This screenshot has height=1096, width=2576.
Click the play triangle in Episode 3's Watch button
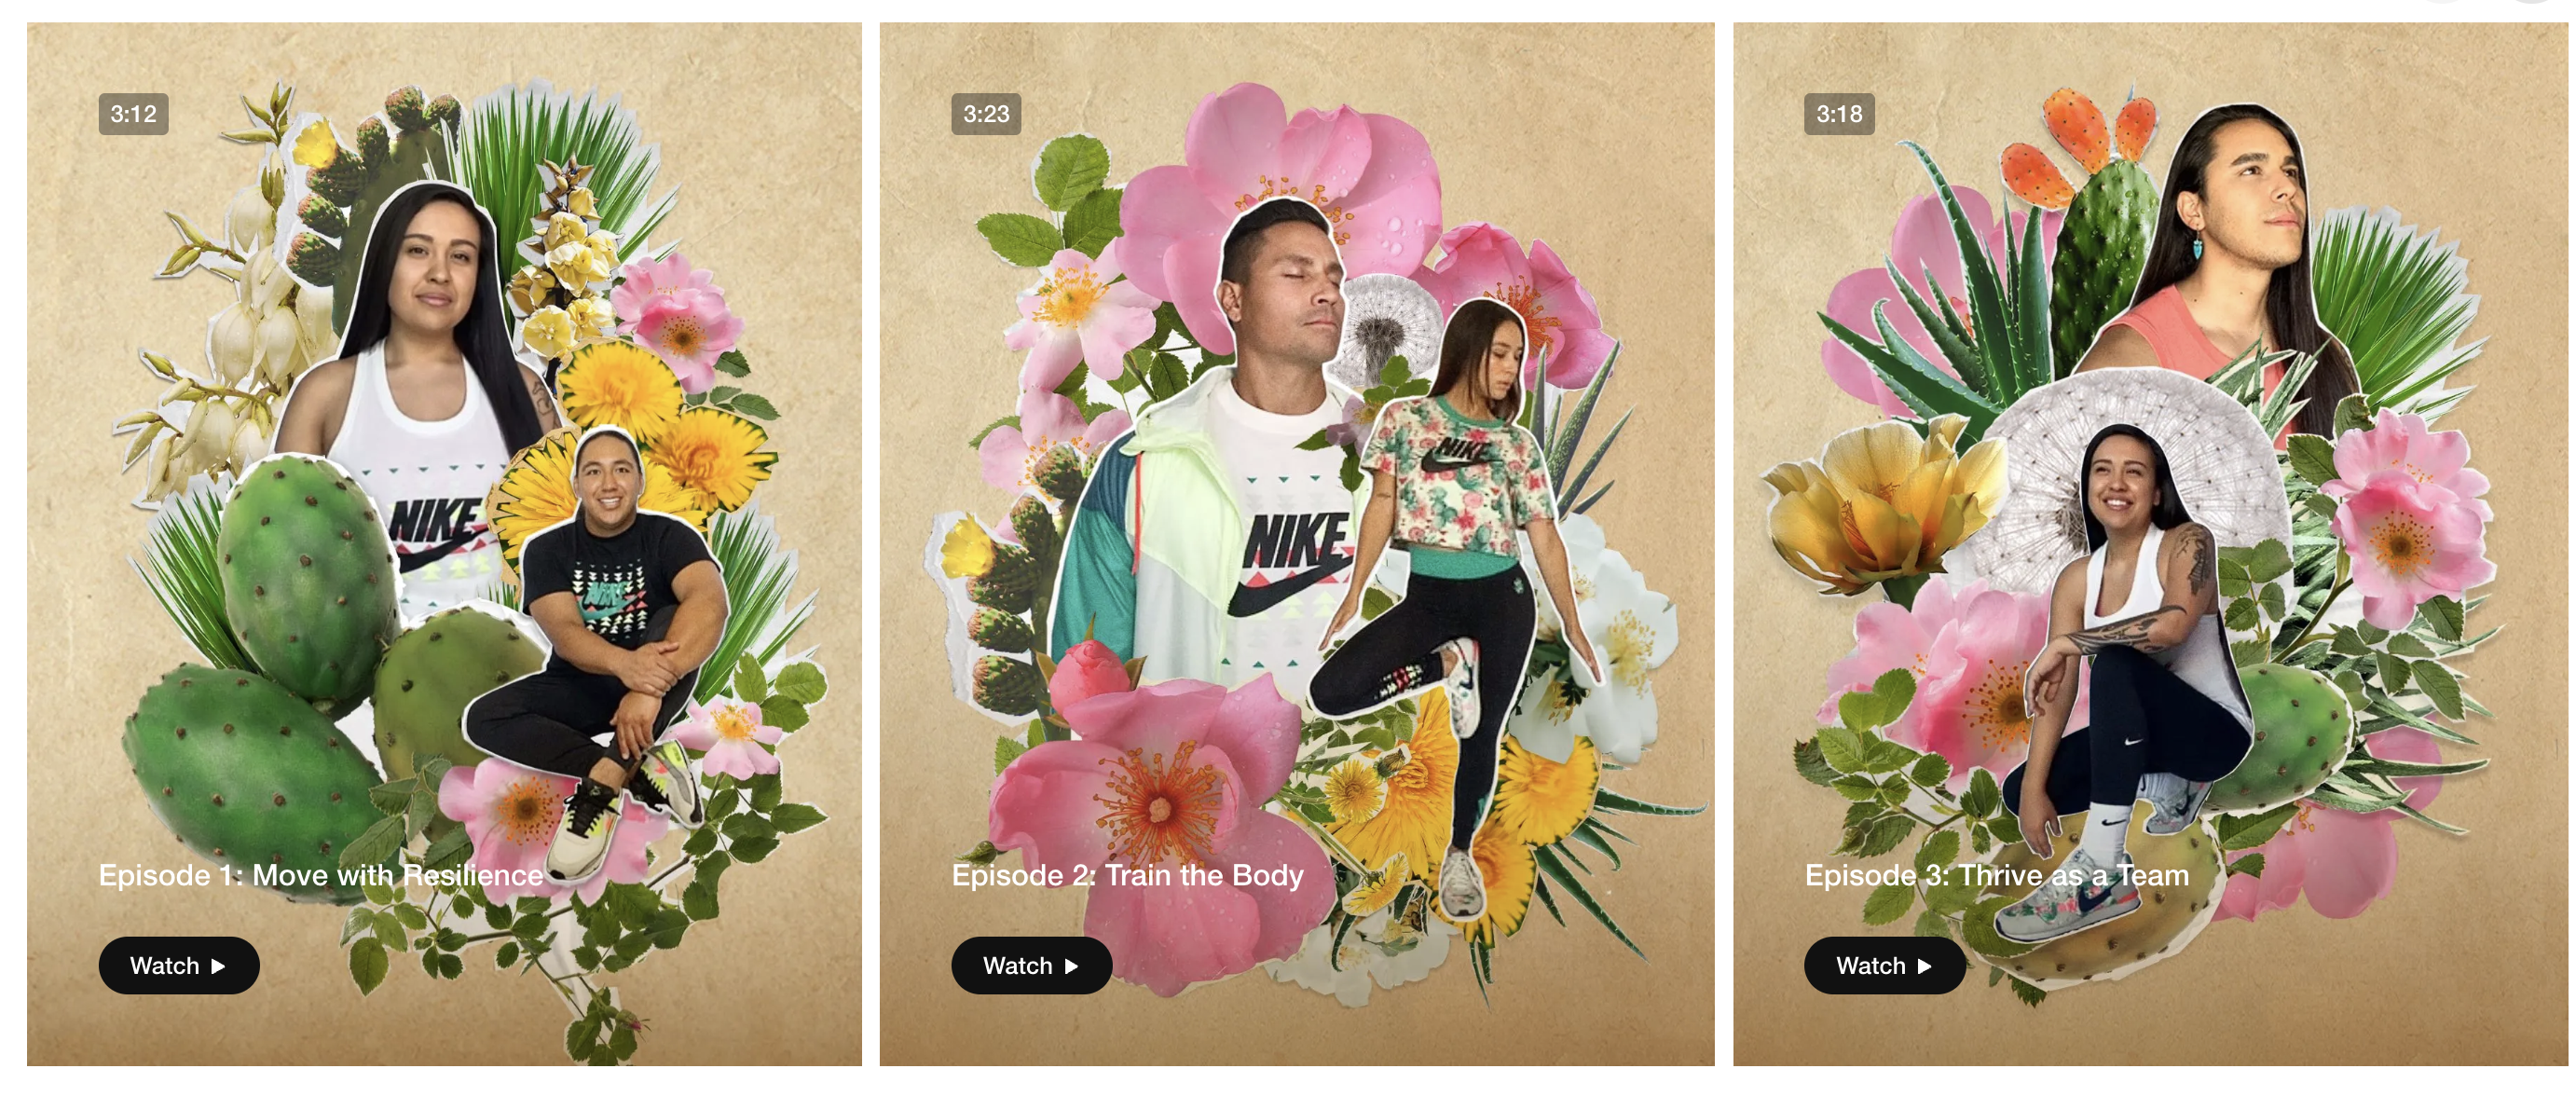1924,966
